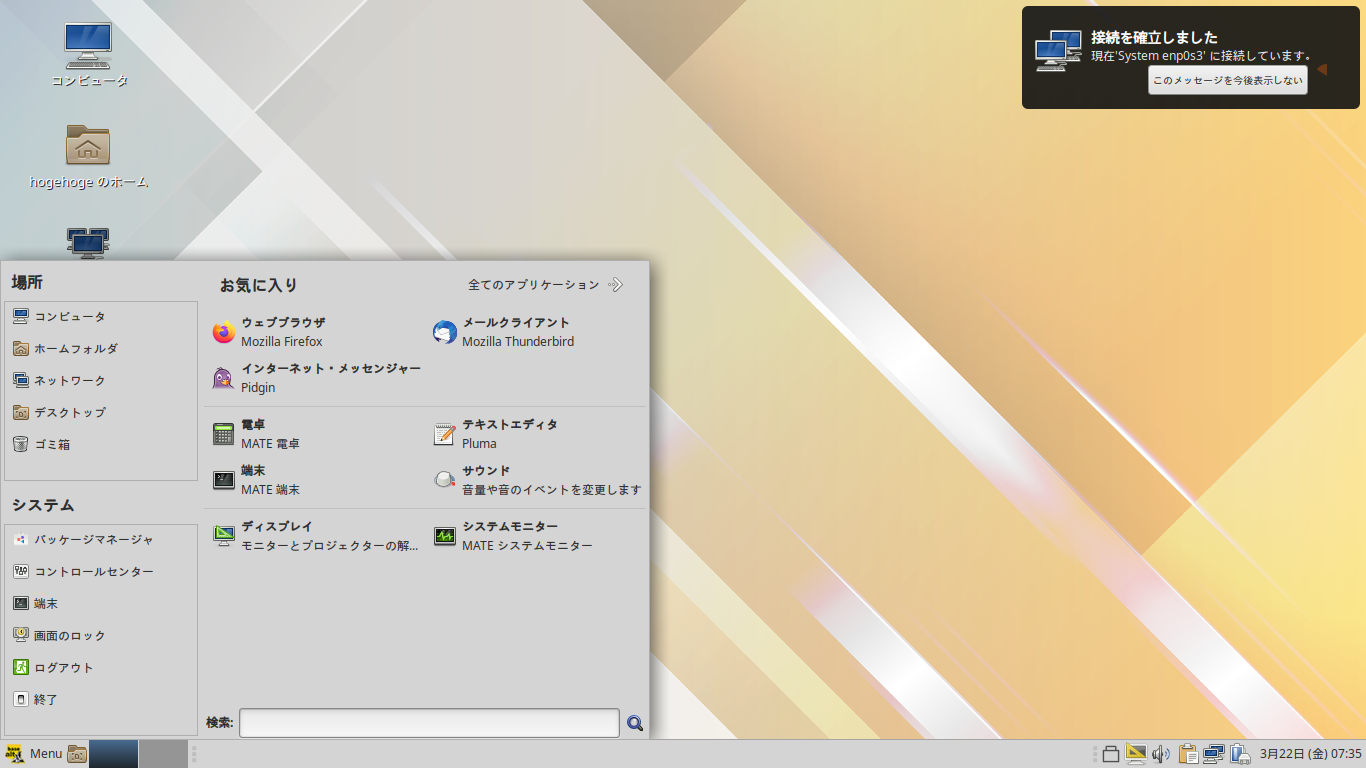Open the clock showing 3月22日 07:35
This screenshot has height=768, width=1366.
pyautogui.click(x=1310, y=754)
